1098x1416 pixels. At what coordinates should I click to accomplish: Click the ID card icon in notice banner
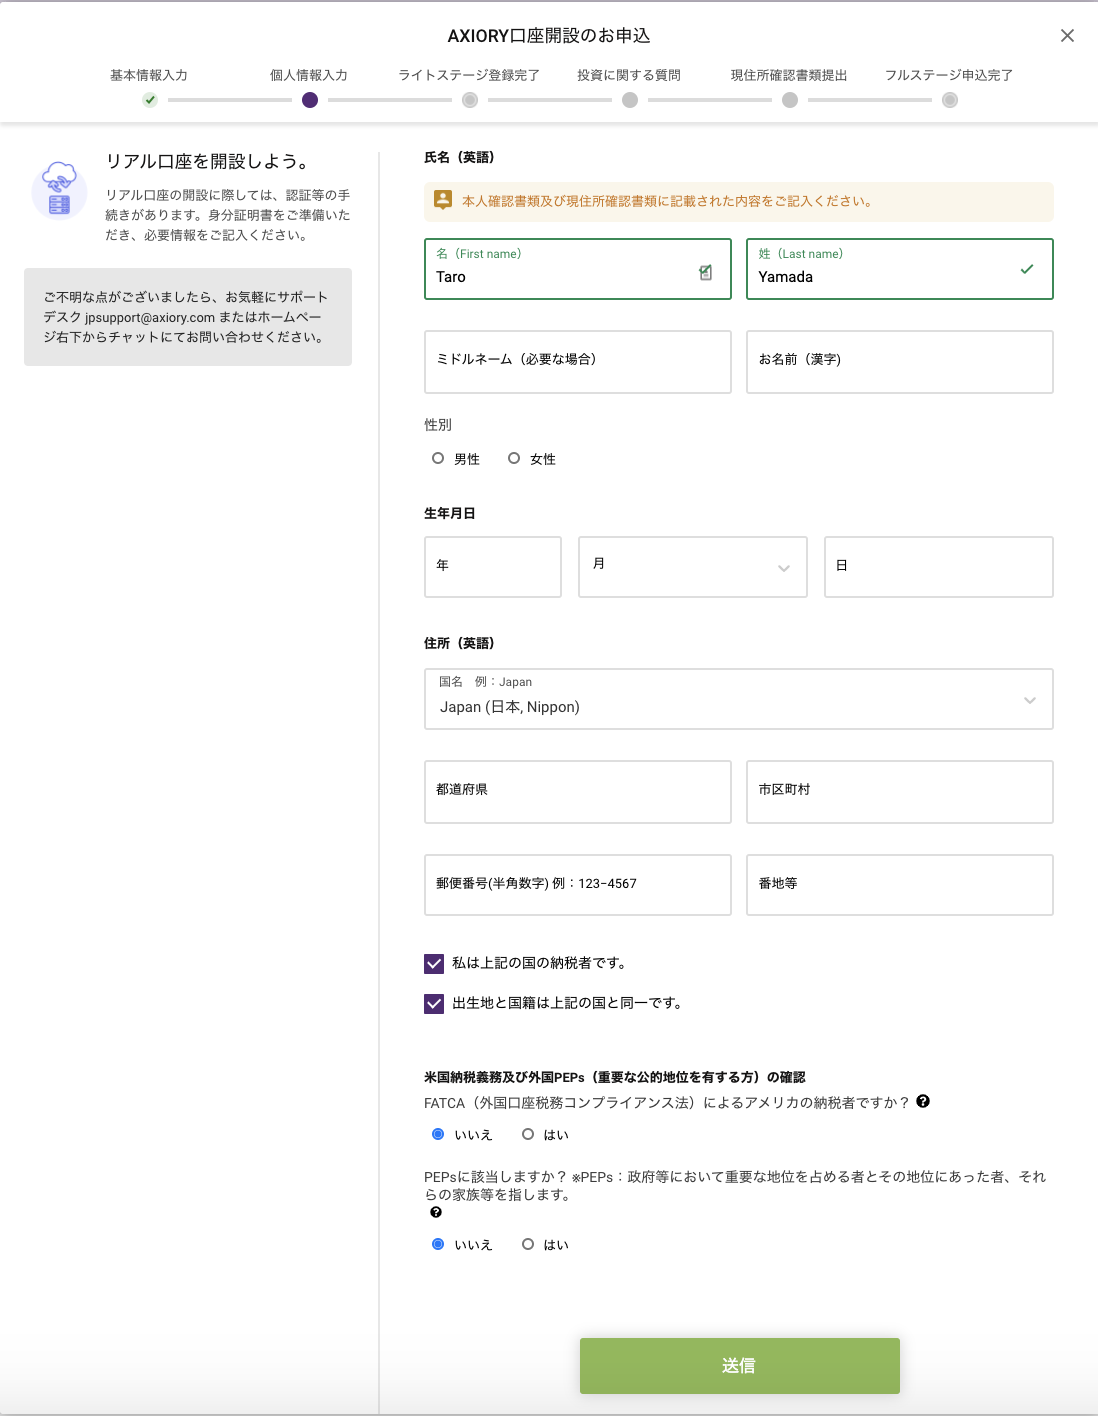click(443, 200)
